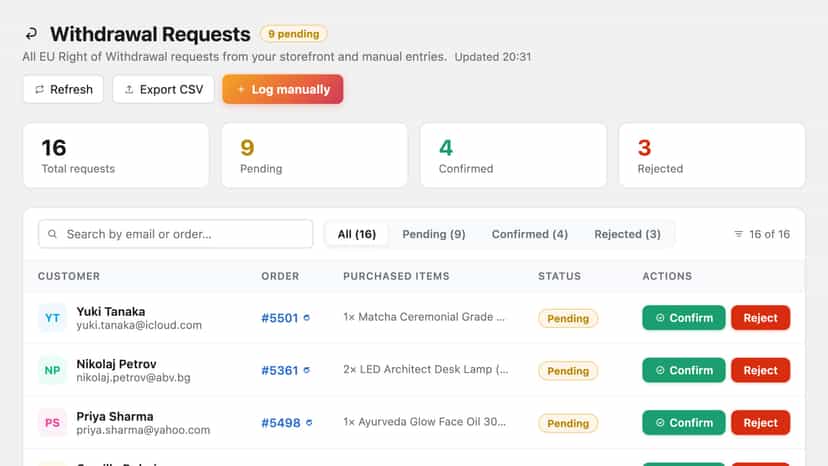This screenshot has width=828, height=466.
Task: Click the magnifier icon in the search box
Action: point(52,234)
